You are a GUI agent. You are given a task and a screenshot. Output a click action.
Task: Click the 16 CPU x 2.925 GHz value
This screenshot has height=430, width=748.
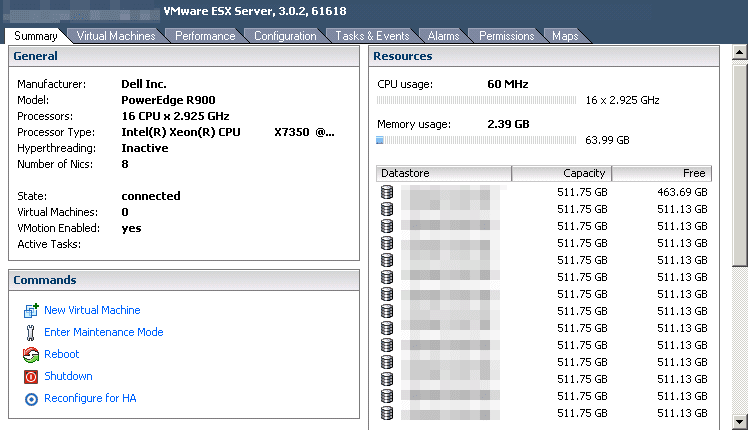click(175, 116)
